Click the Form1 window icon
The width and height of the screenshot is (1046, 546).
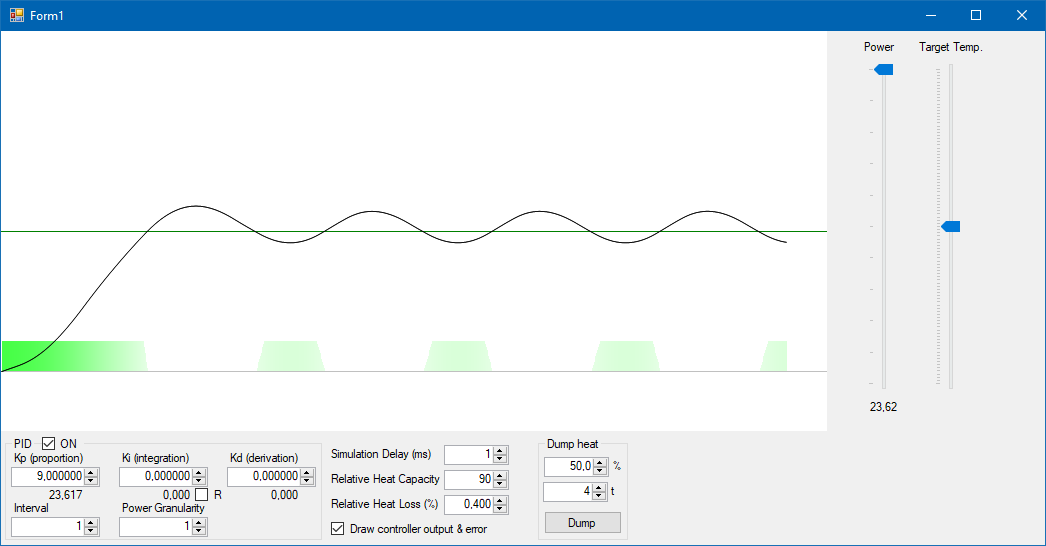coord(17,15)
